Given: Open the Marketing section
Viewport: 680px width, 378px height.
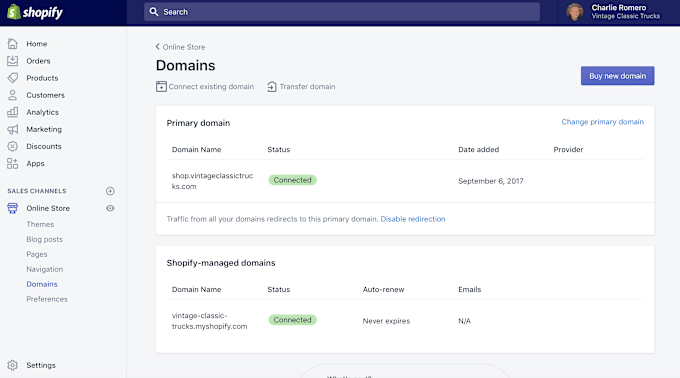Looking at the screenshot, I should (x=44, y=129).
